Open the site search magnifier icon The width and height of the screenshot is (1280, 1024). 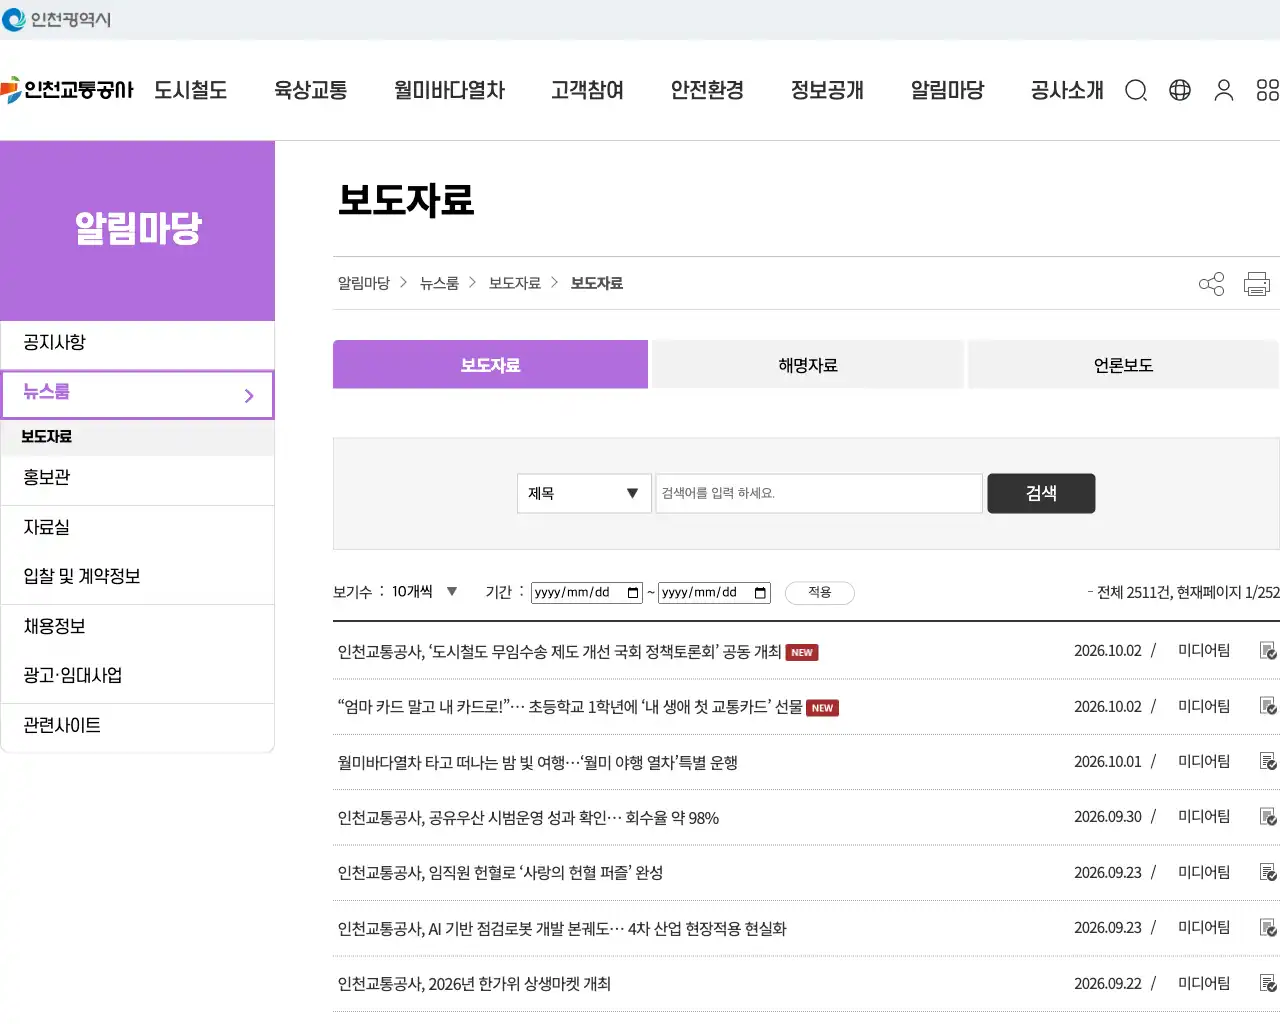click(1136, 91)
